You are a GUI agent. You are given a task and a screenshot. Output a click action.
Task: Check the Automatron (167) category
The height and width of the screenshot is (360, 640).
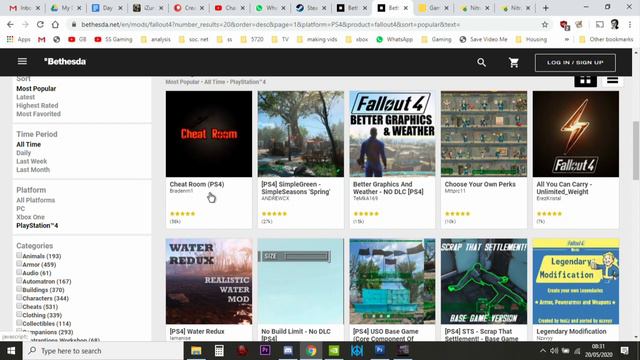coord(19,280)
